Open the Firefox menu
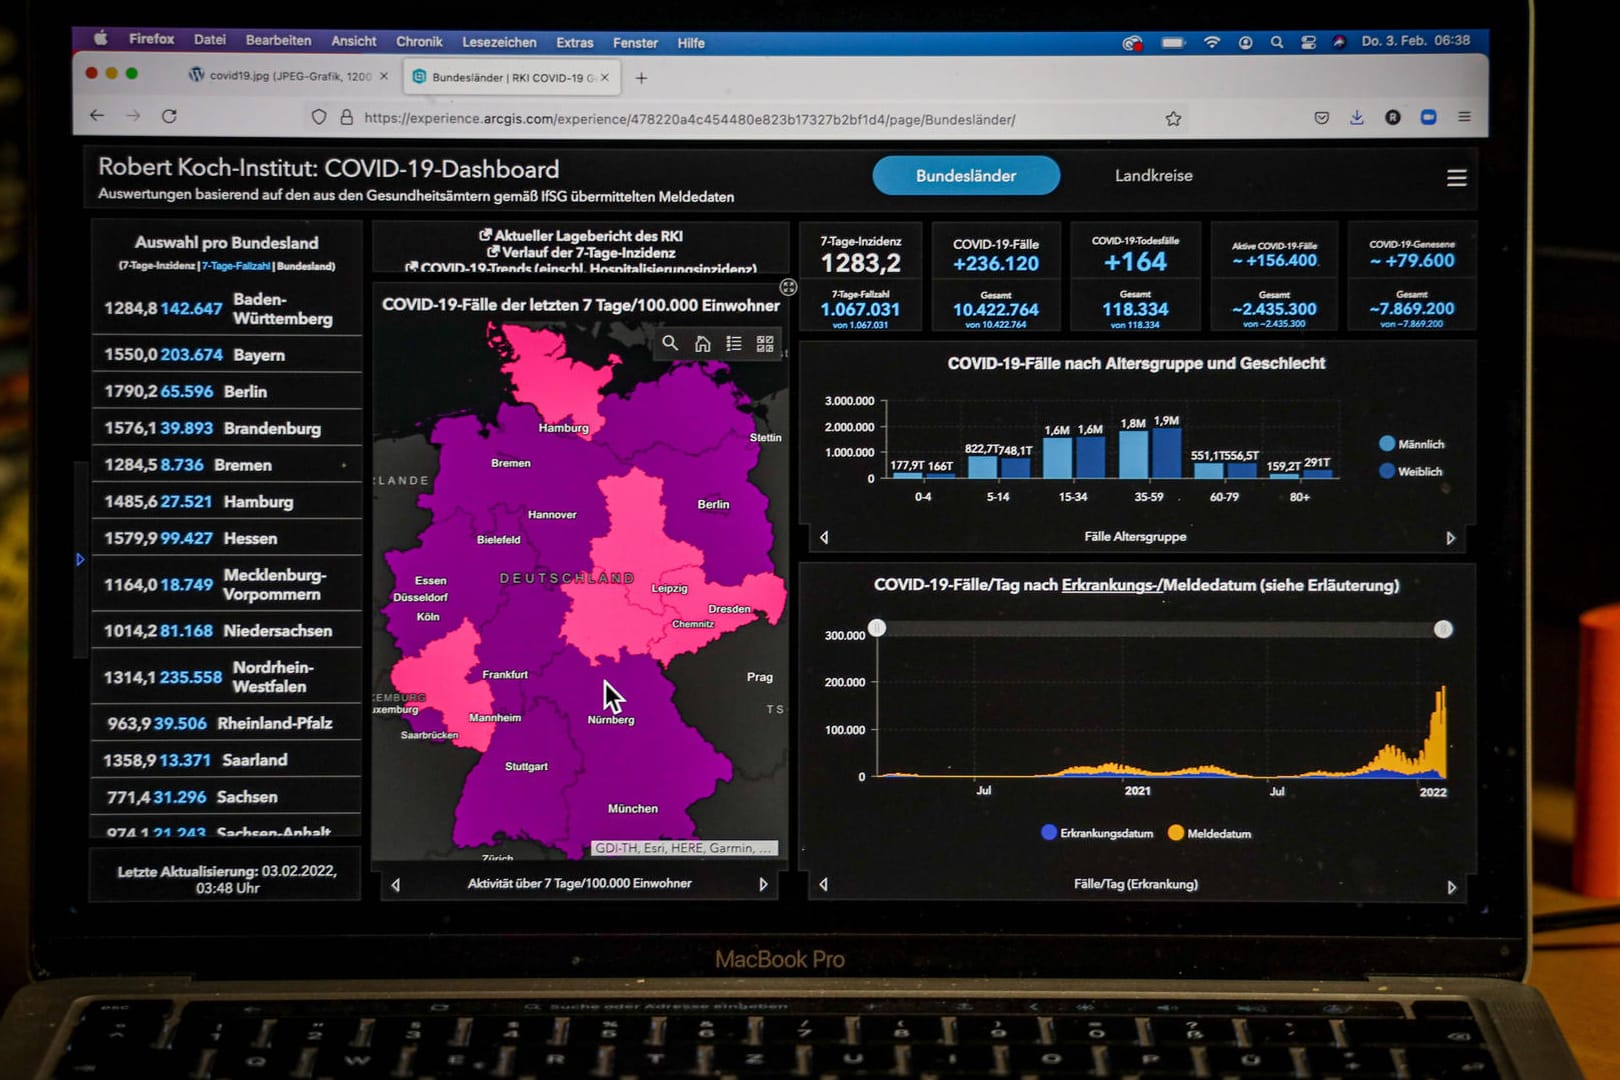1620x1080 pixels. [x=151, y=39]
